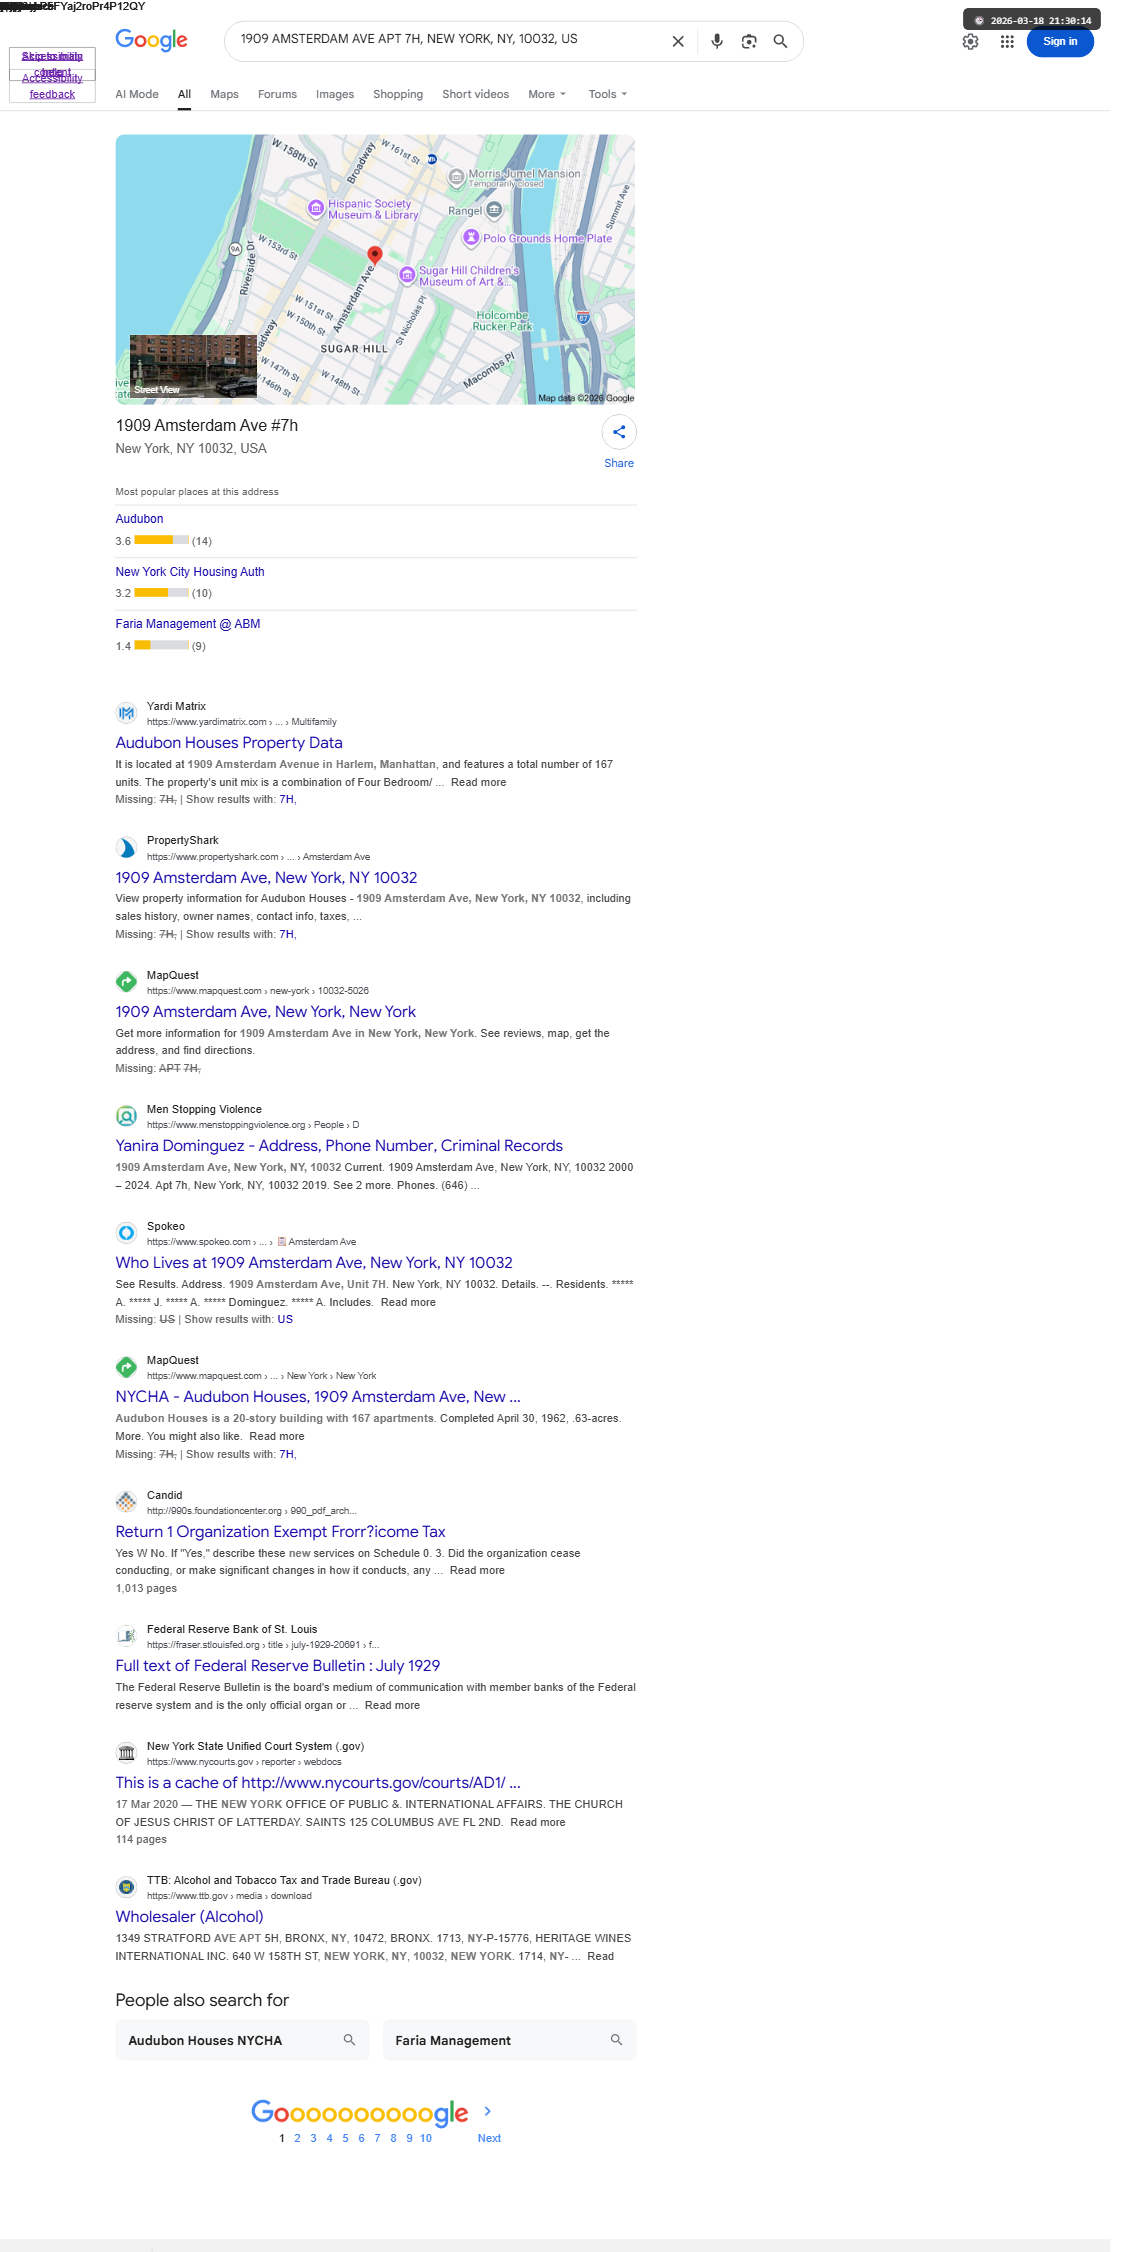Click the Google logo
Viewport: 1124px width, 2252px height.
pyautogui.click(x=151, y=40)
